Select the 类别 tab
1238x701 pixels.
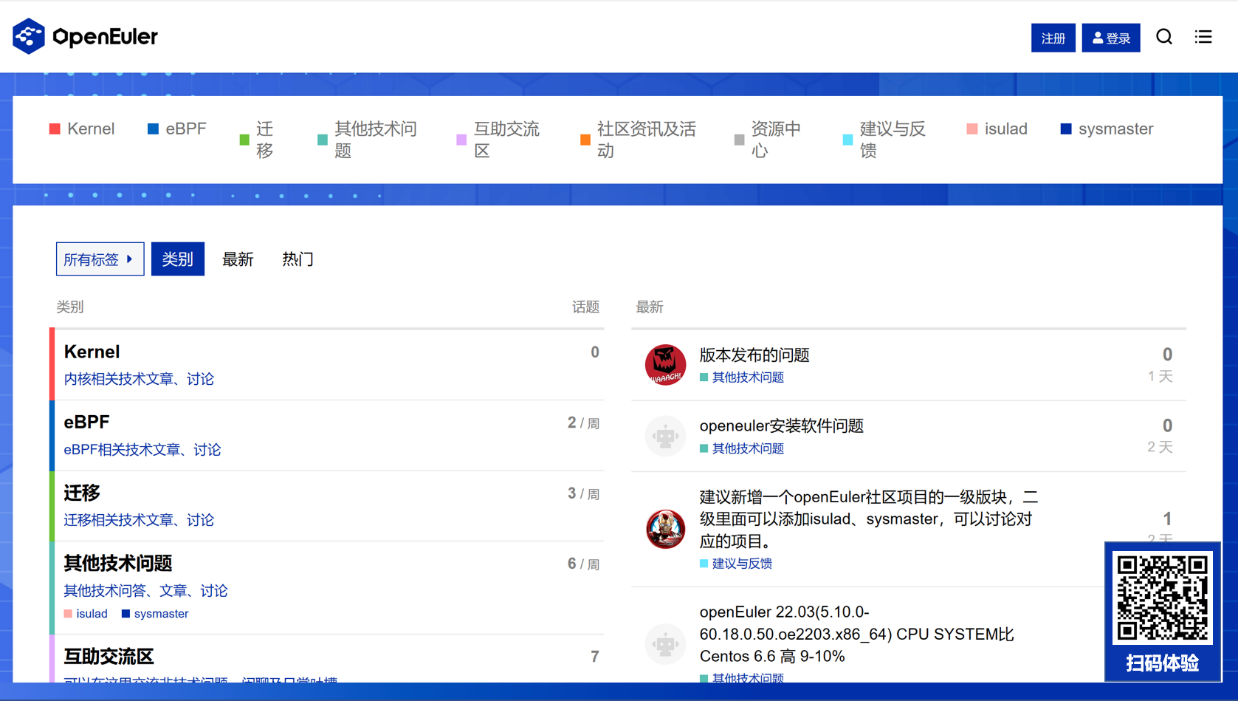tap(178, 259)
